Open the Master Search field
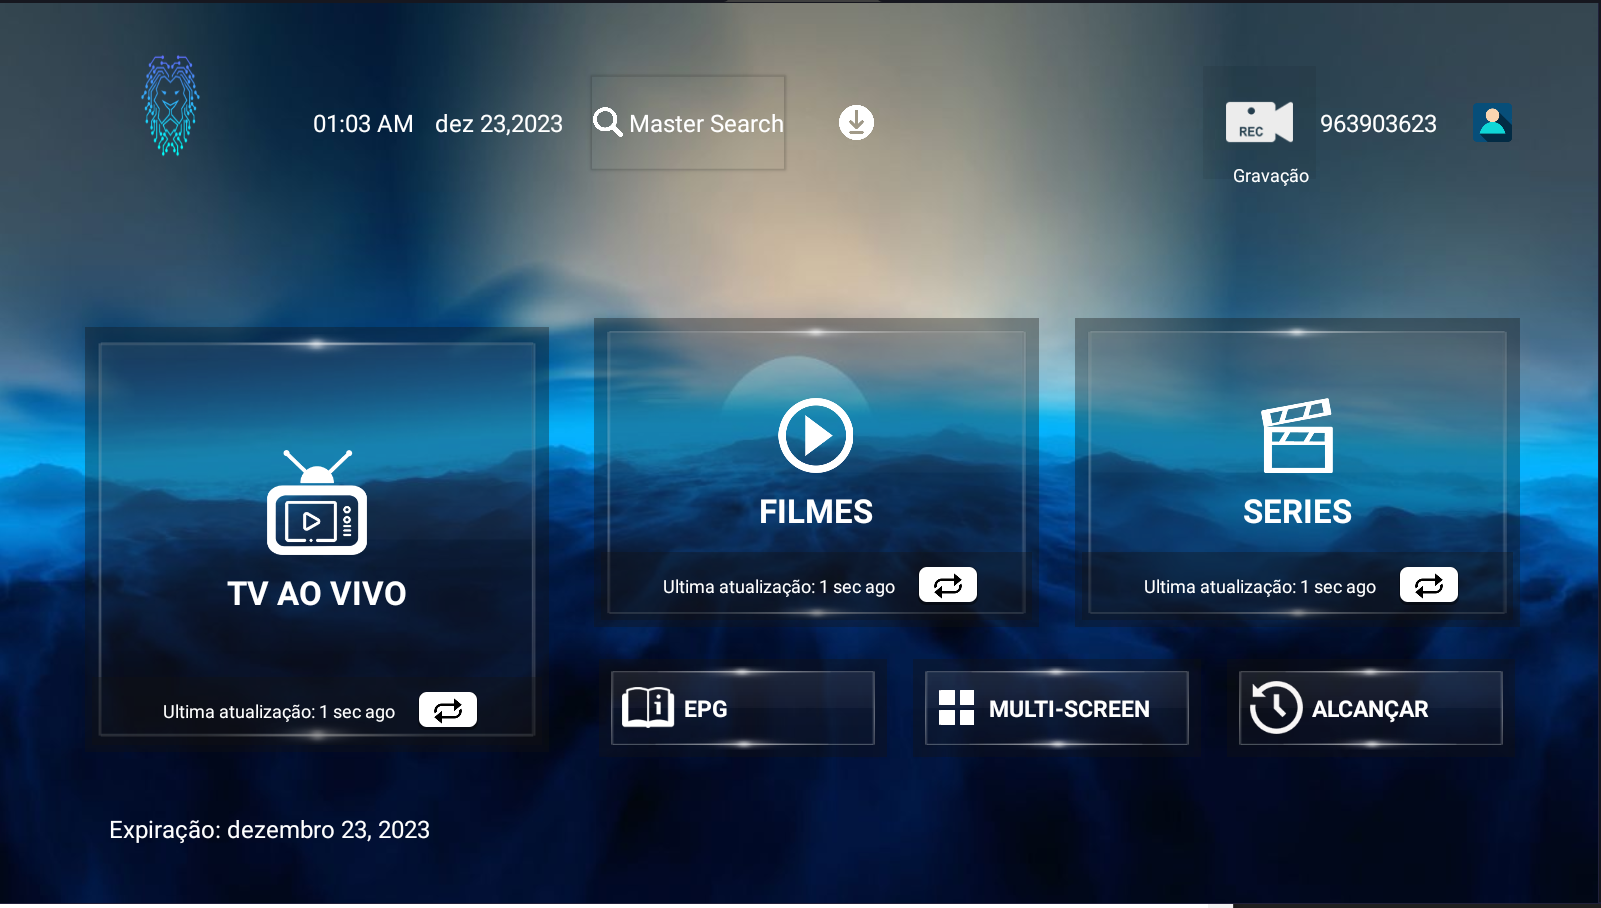This screenshot has height=908, width=1601. pyautogui.click(x=688, y=123)
